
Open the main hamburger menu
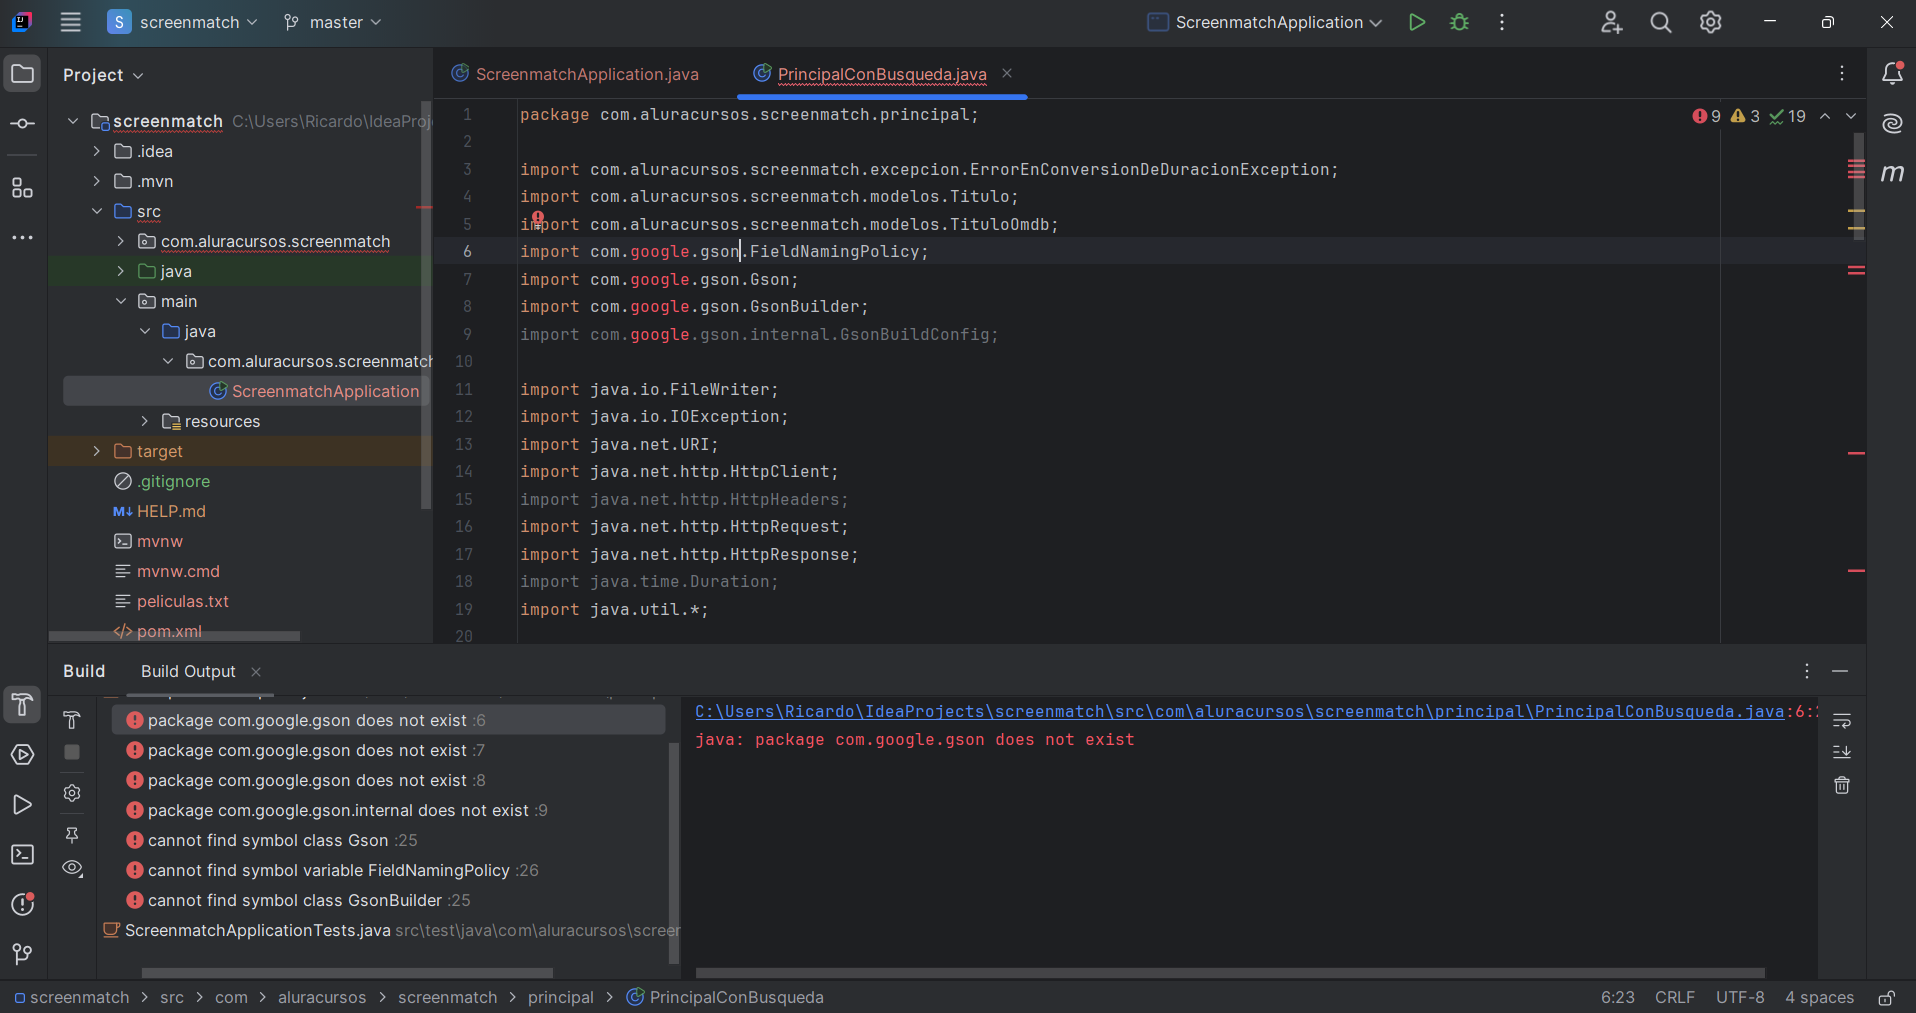point(70,22)
